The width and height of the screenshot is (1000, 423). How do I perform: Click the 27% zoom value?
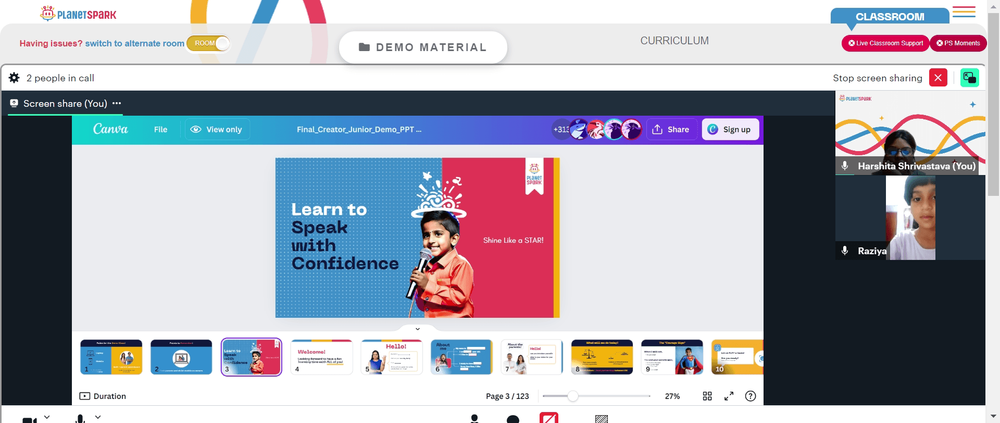coord(672,396)
